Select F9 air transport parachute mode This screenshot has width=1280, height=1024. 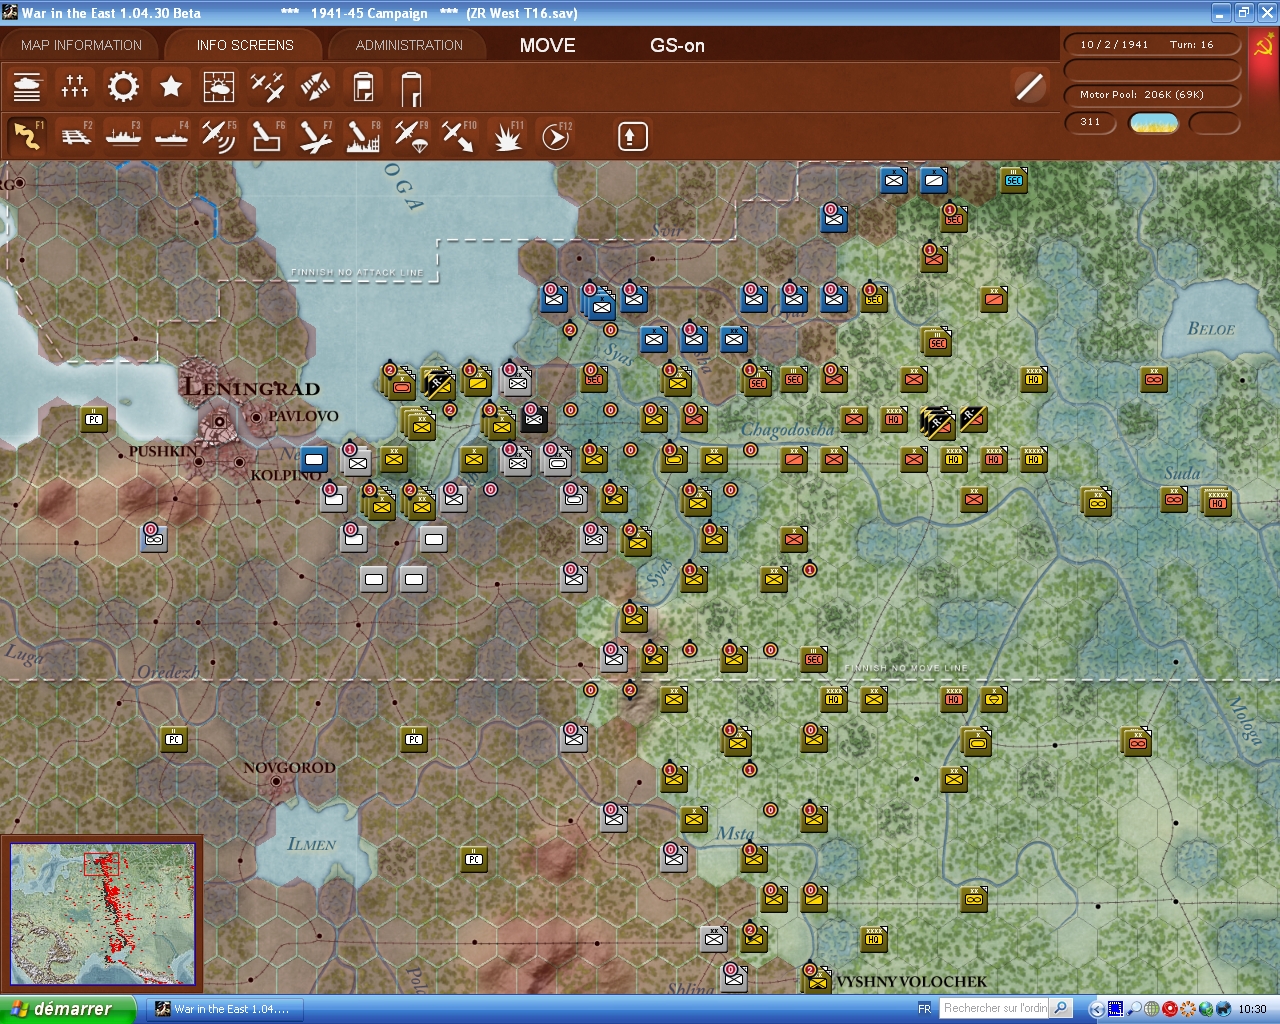coord(411,135)
